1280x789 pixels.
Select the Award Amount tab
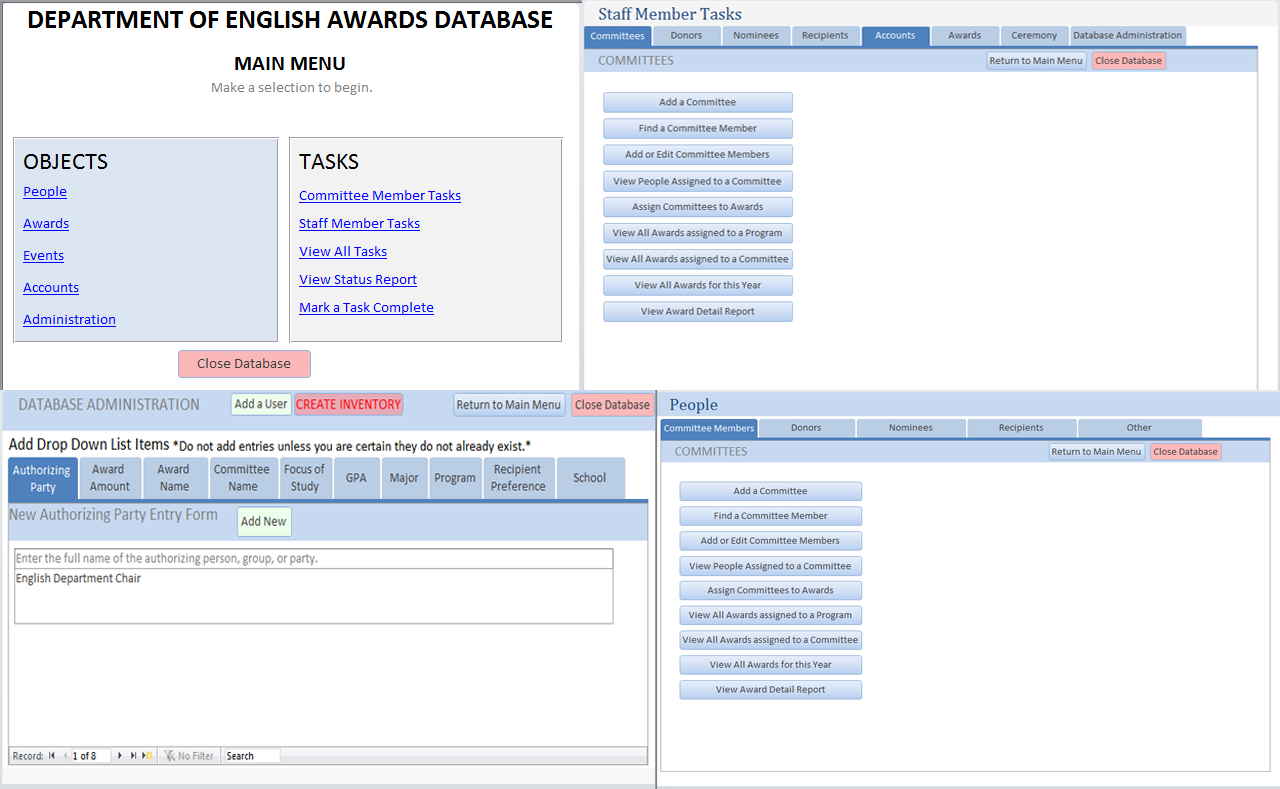pos(109,478)
